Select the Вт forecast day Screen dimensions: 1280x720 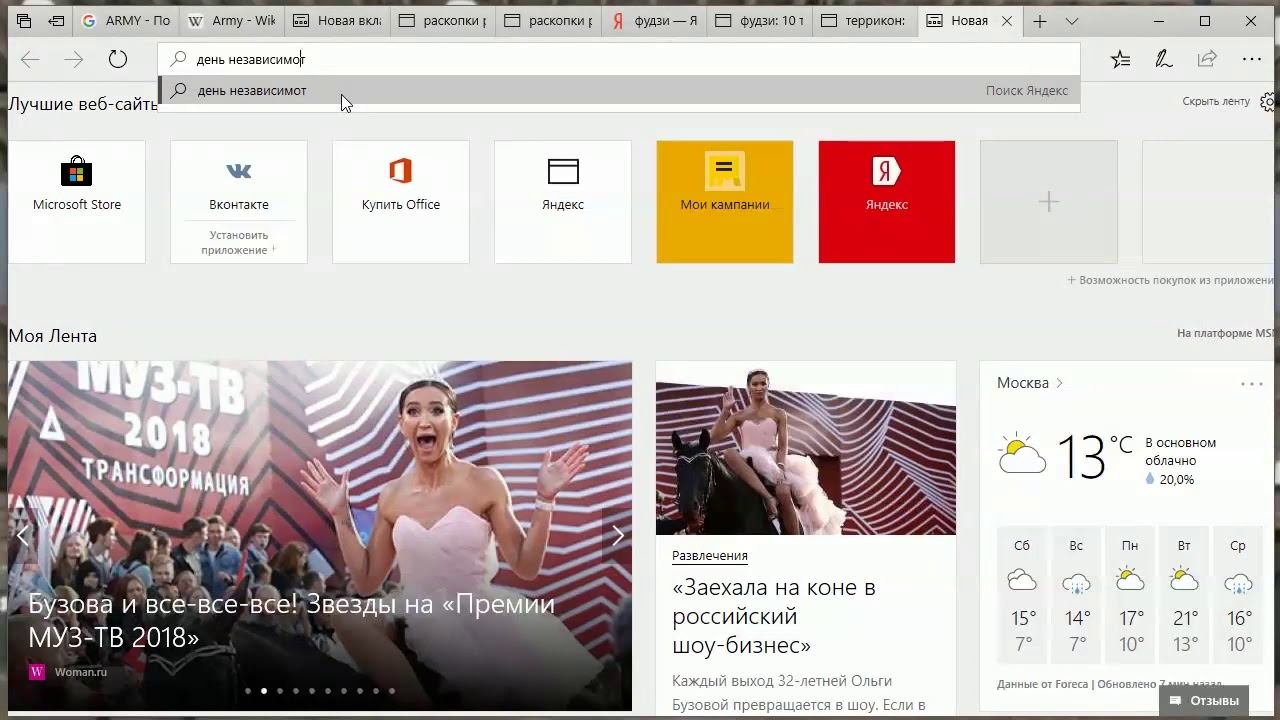tap(1184, 594)
